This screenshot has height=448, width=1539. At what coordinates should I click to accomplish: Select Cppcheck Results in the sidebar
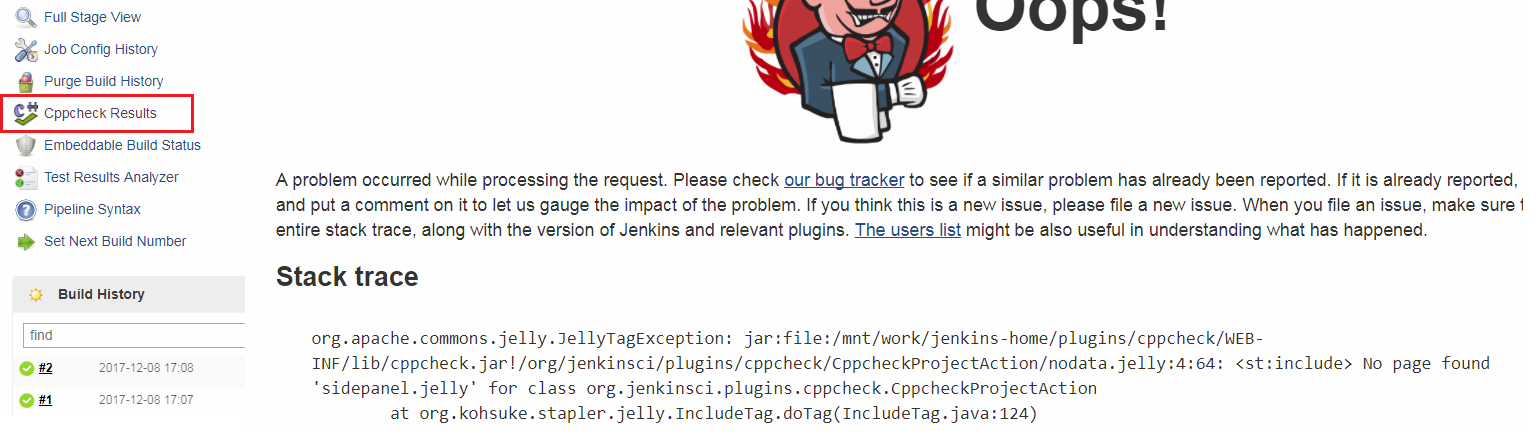[100, 113]
